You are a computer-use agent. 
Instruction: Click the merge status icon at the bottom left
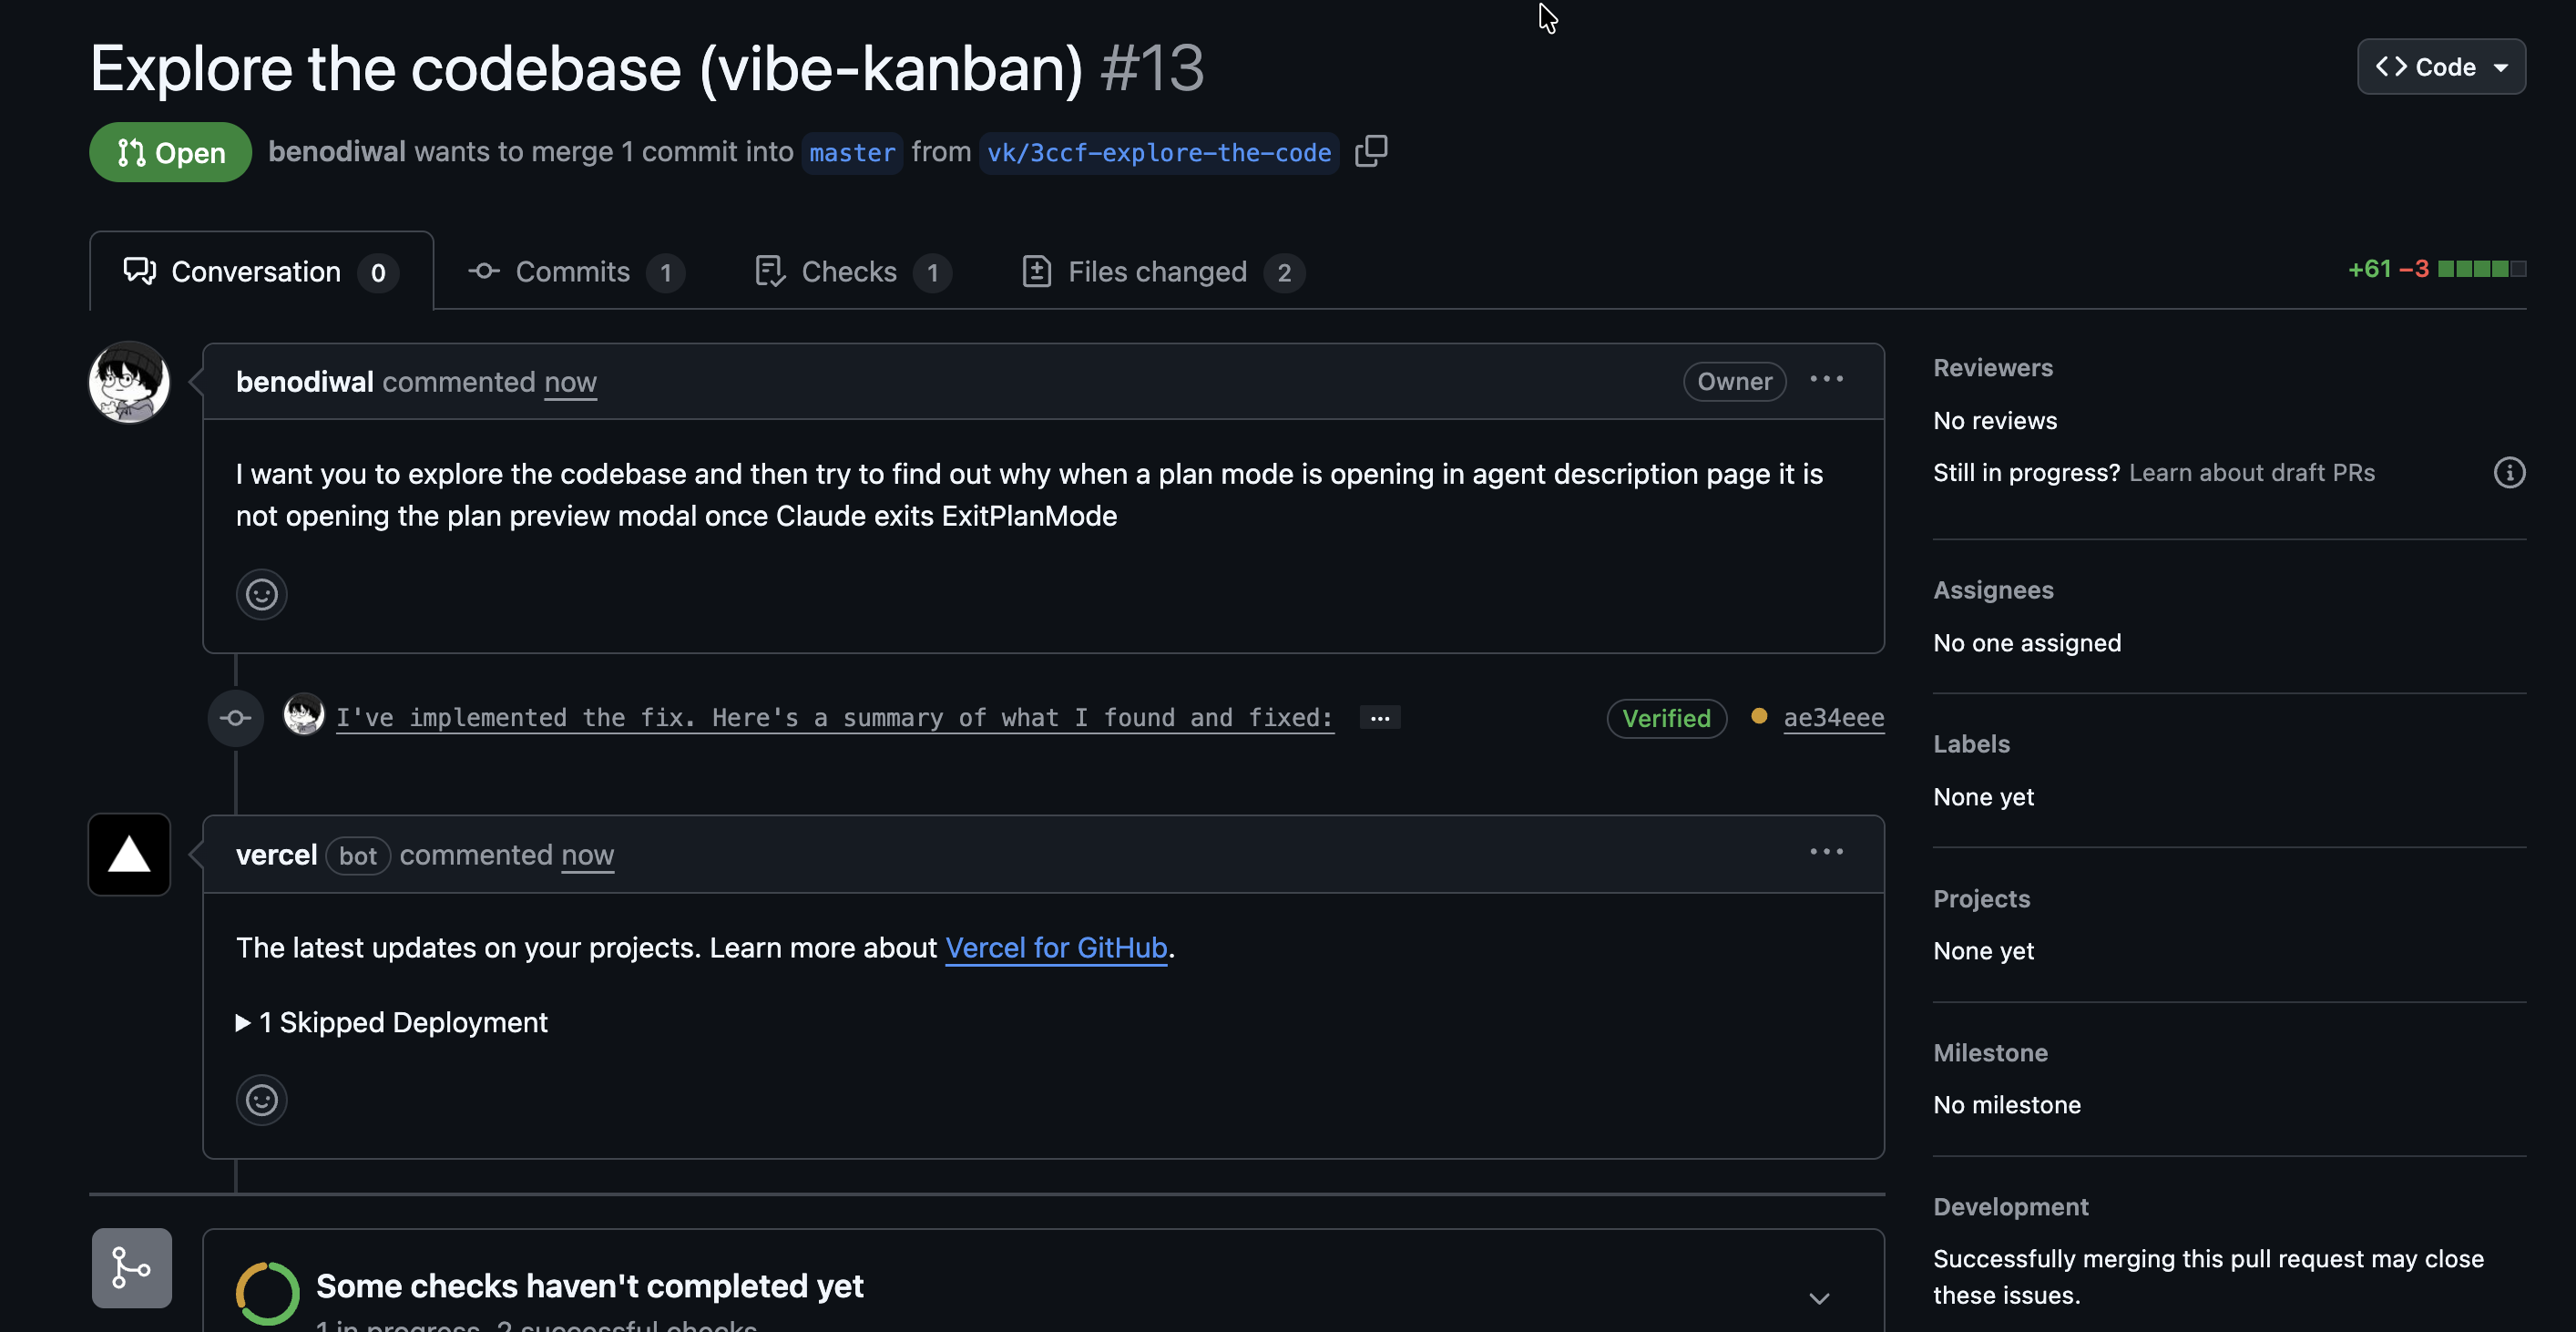(130, 1267)
